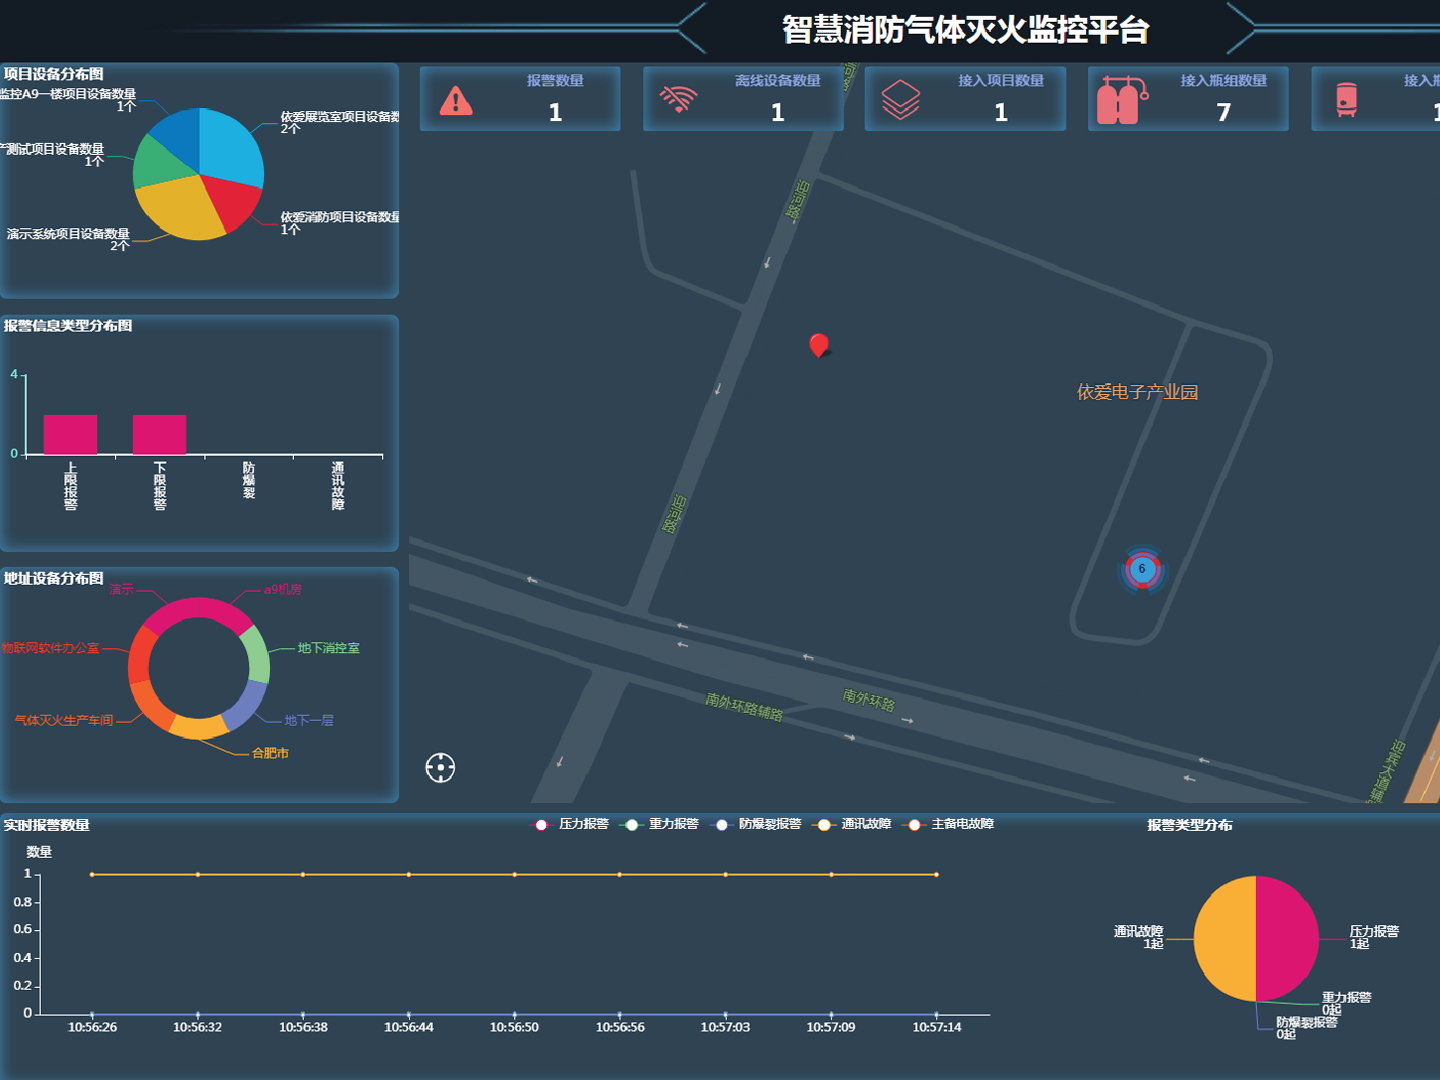Click the pink tank icon in the last card

[x=1347, y=100]
